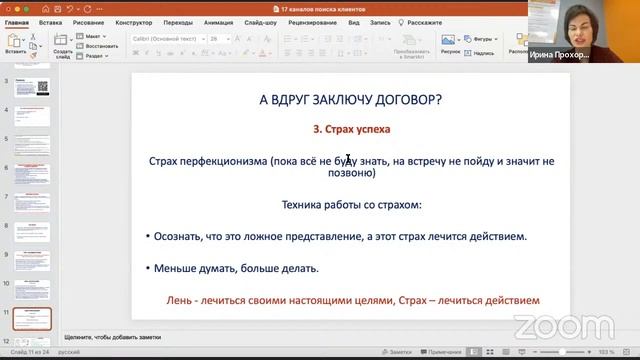Click the bullet Меньше думать, больше делать.
The width and height of the screenshot is (640, 360).
point(236,269)
